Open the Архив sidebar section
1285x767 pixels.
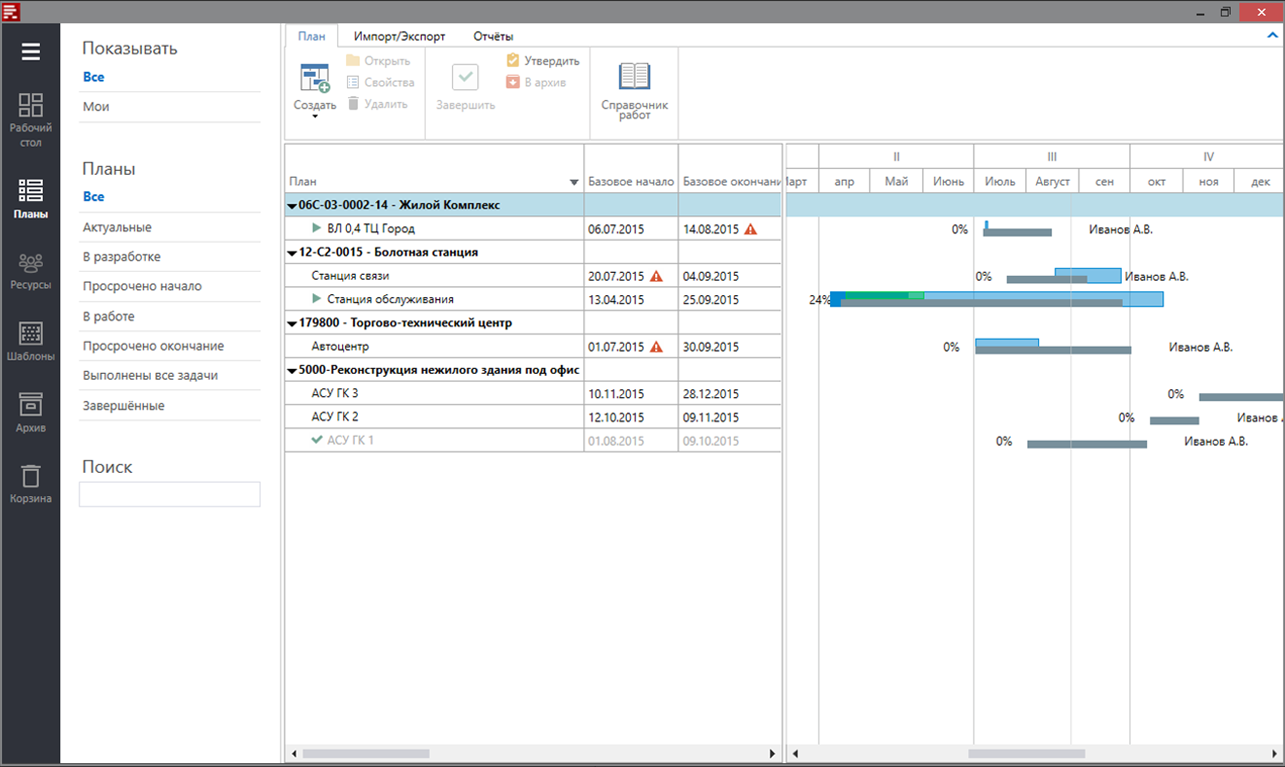click(31, 413)
